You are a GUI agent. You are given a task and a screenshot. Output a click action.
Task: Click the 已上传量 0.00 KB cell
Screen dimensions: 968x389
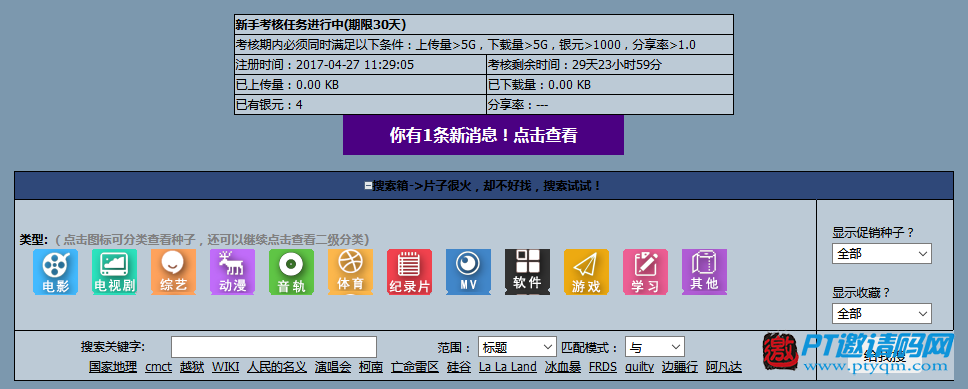tap(361, 85)
